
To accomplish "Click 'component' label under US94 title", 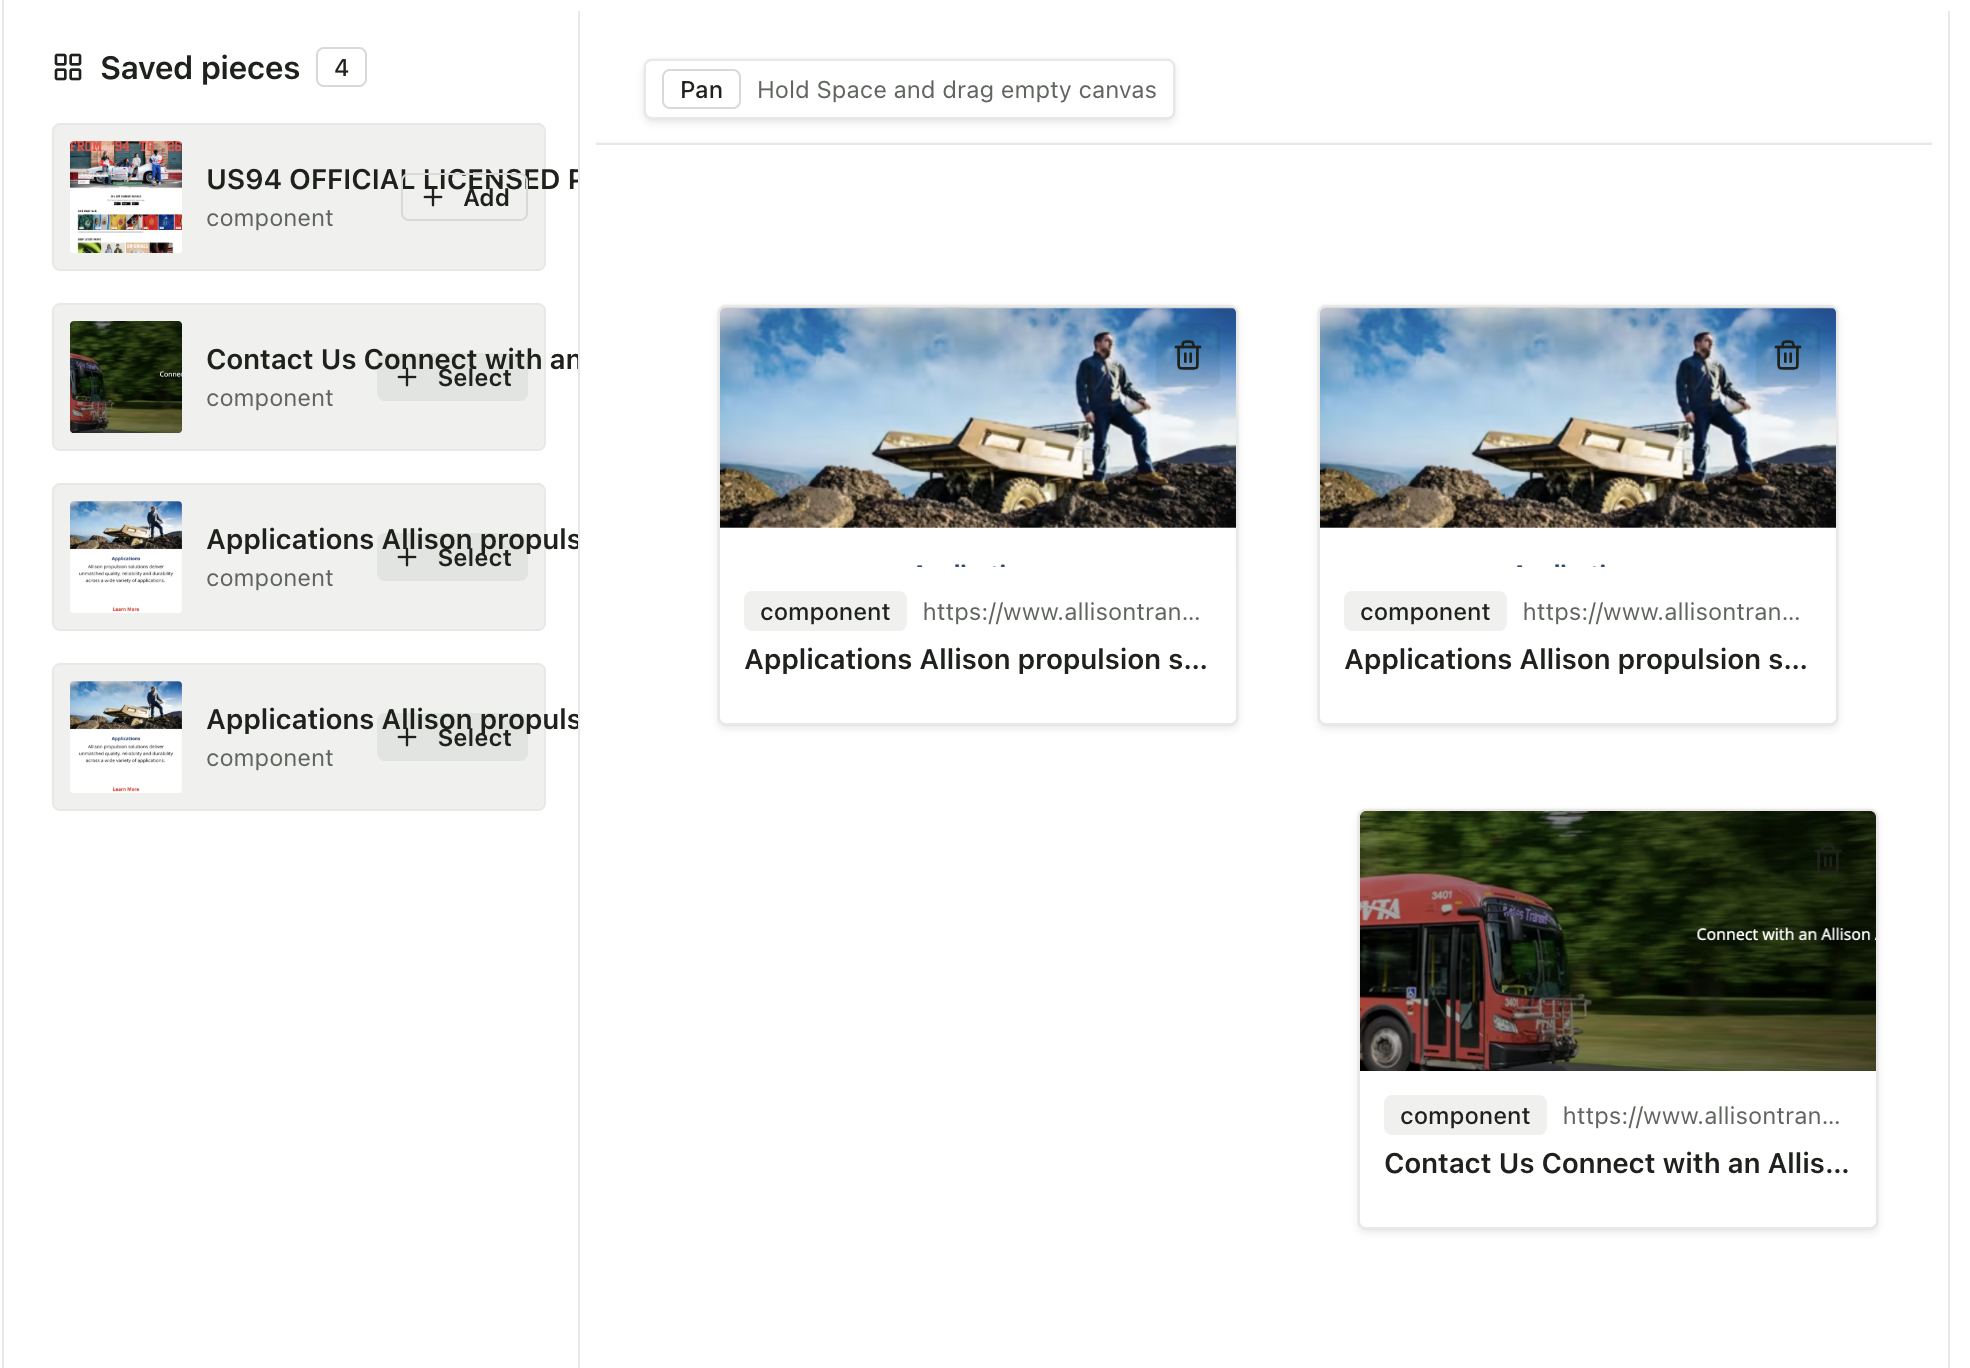I will (269, 218).
